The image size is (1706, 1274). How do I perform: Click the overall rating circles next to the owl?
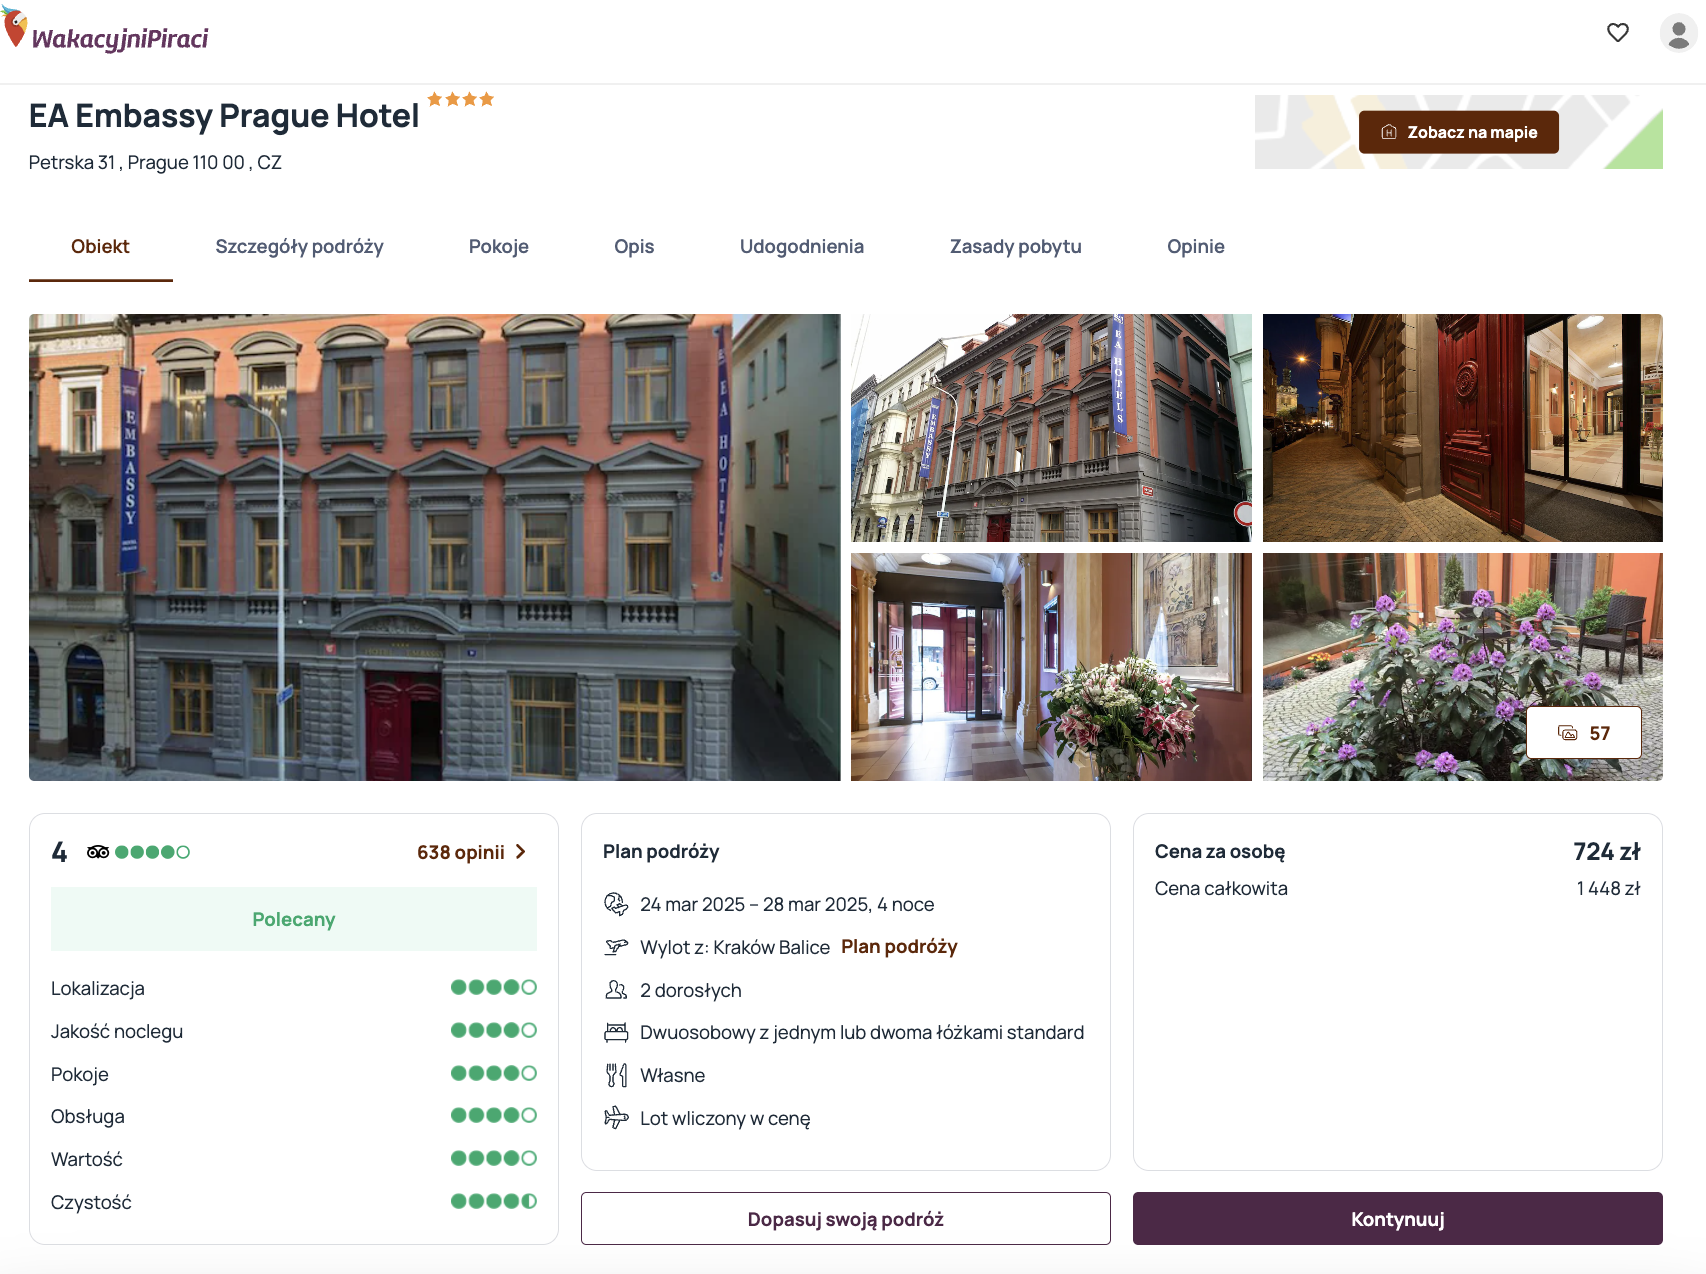[x=152, y=852]
